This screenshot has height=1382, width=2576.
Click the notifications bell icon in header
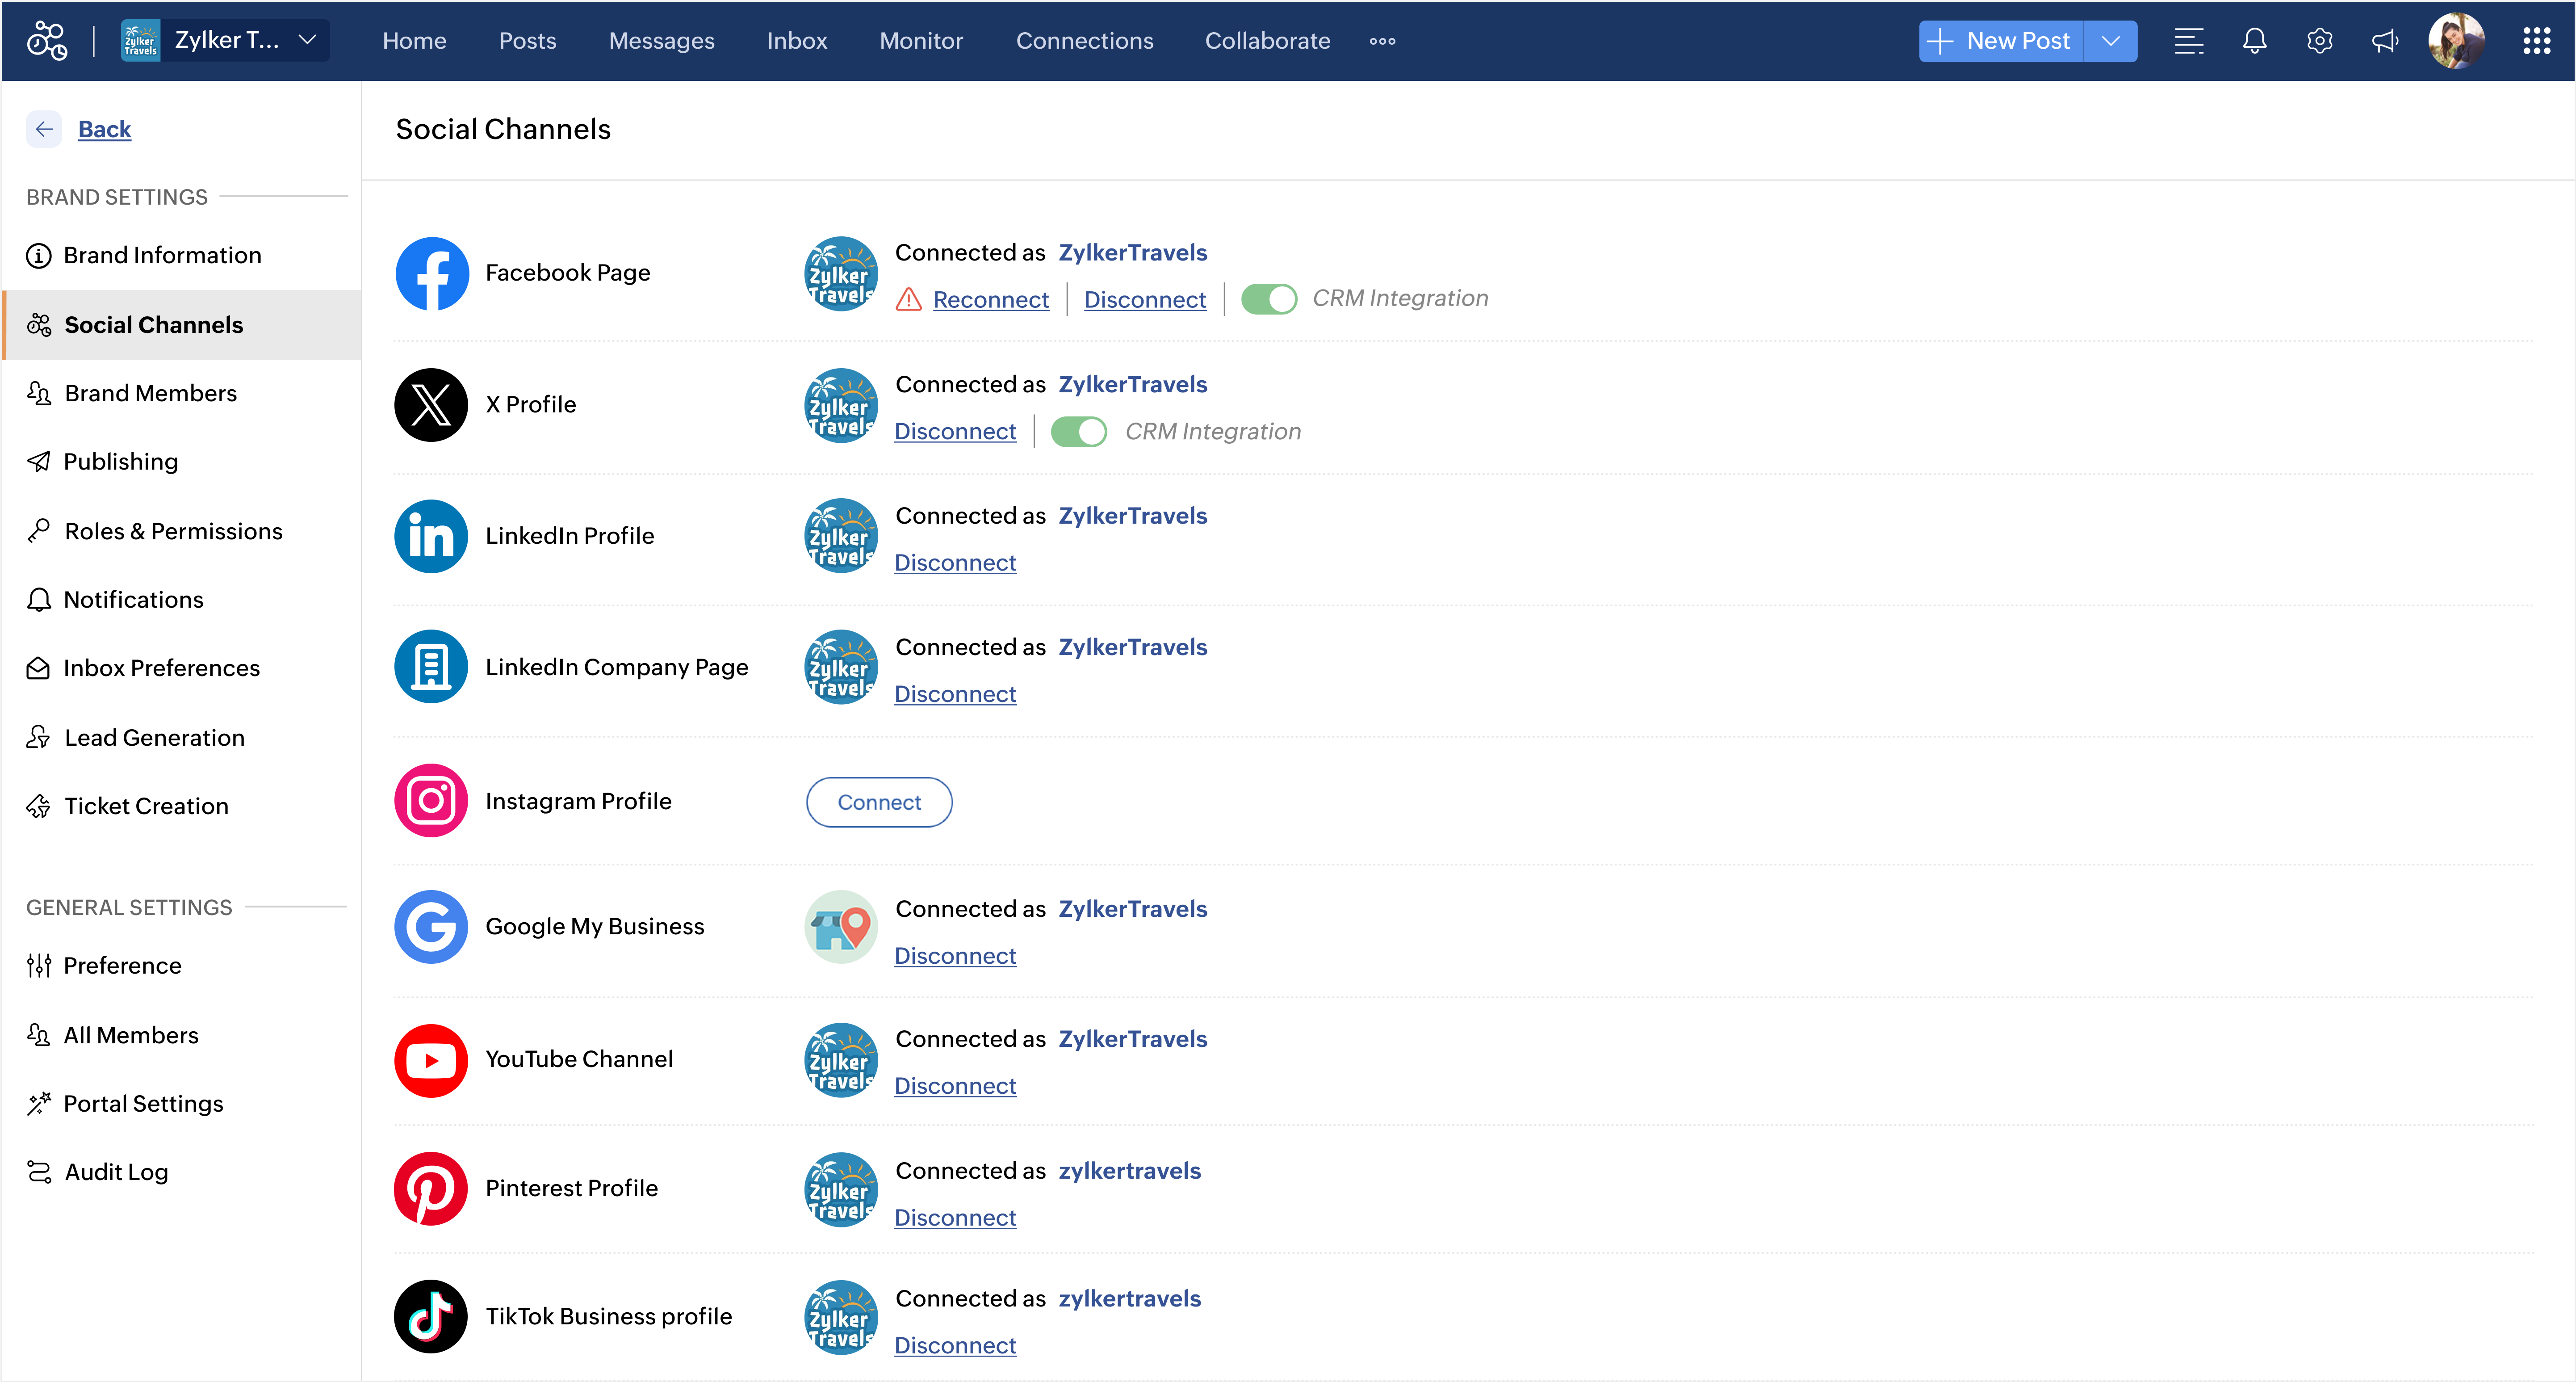[x=2254, y=41]
